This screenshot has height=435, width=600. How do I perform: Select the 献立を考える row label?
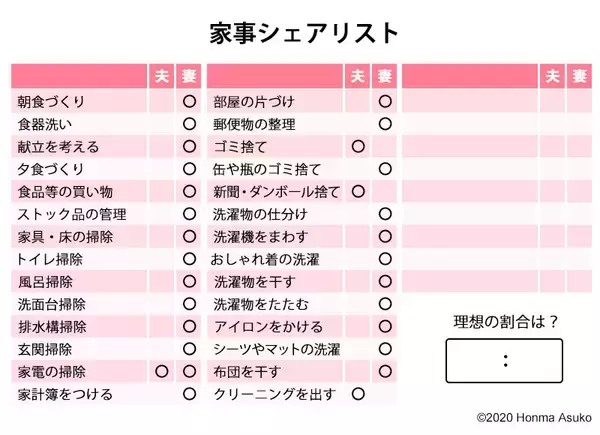coord(58,147)
